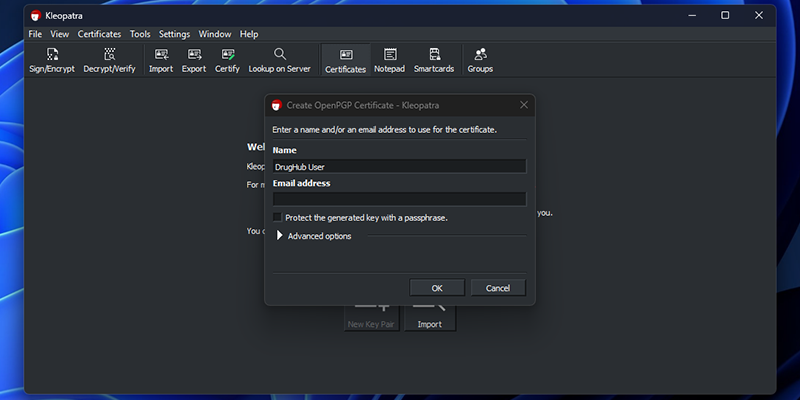Viewport: 800px width, 400px height.
Task: Enable passphrase protection for generated key
Action: [x=278, y=217]
